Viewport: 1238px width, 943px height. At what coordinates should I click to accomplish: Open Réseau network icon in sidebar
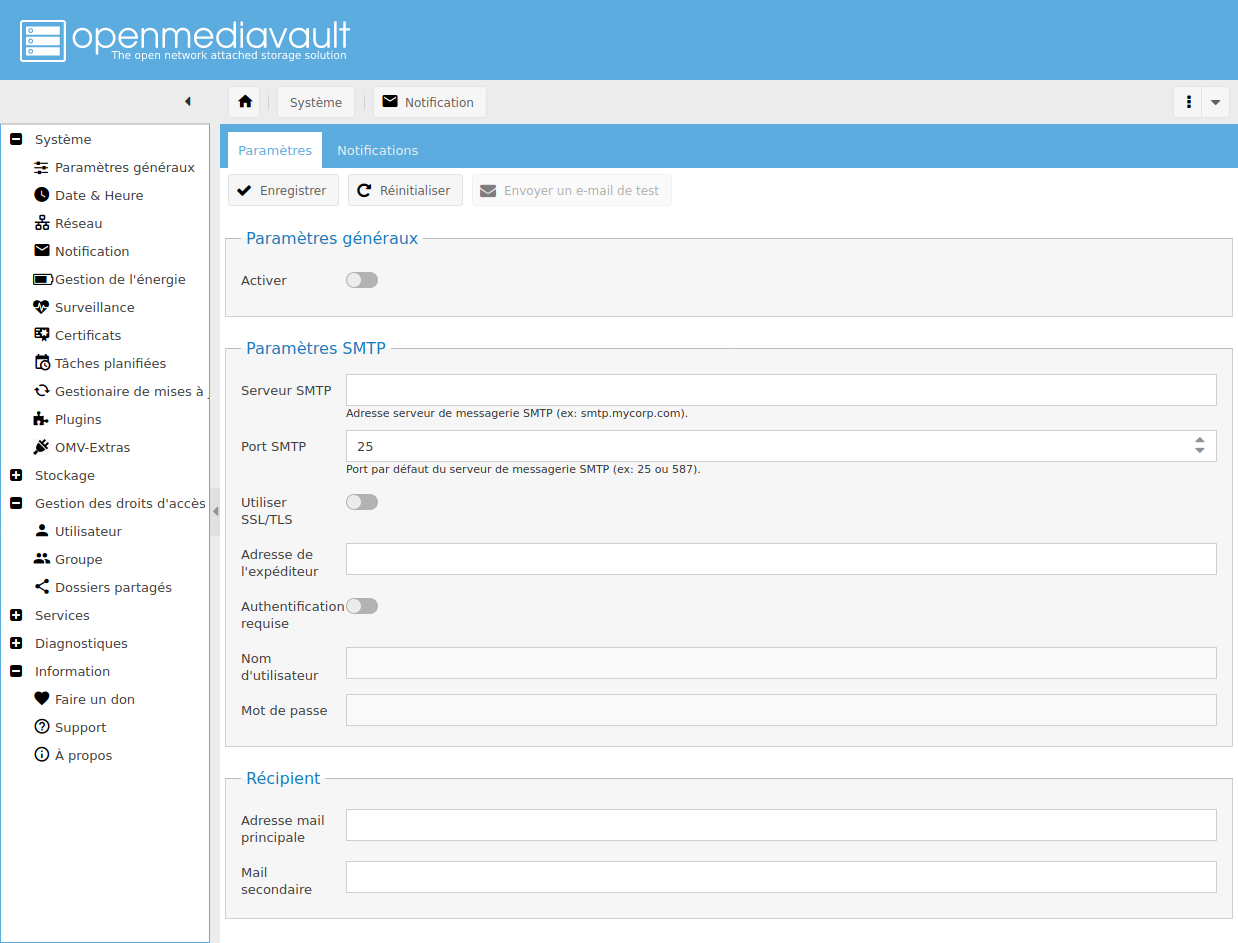42,223
